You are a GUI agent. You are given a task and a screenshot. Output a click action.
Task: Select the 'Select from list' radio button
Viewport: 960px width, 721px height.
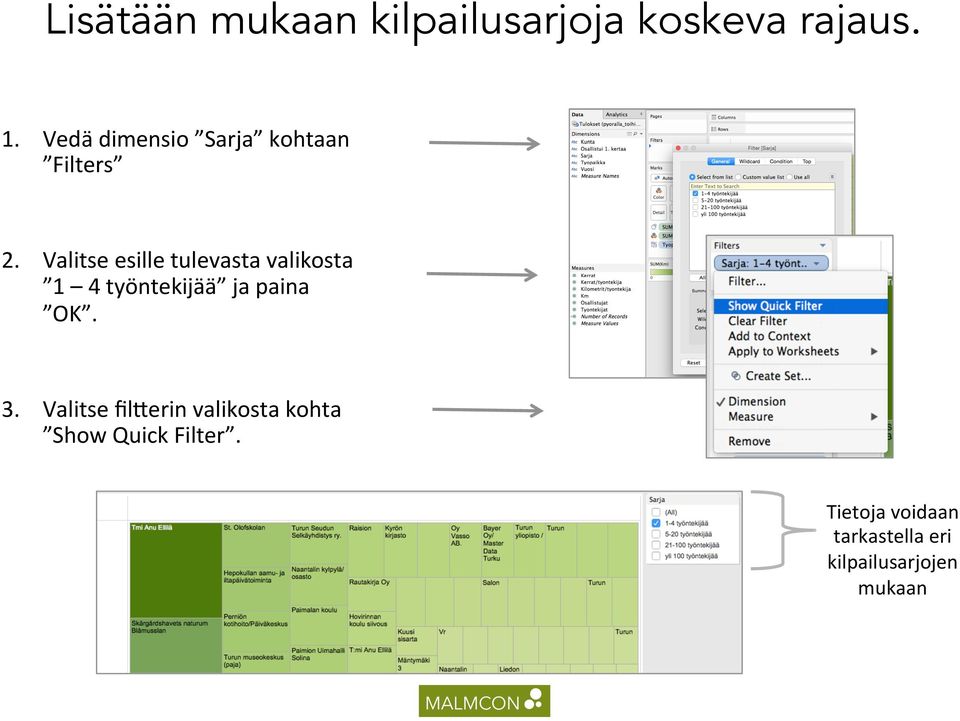click(x=692, y=177)
